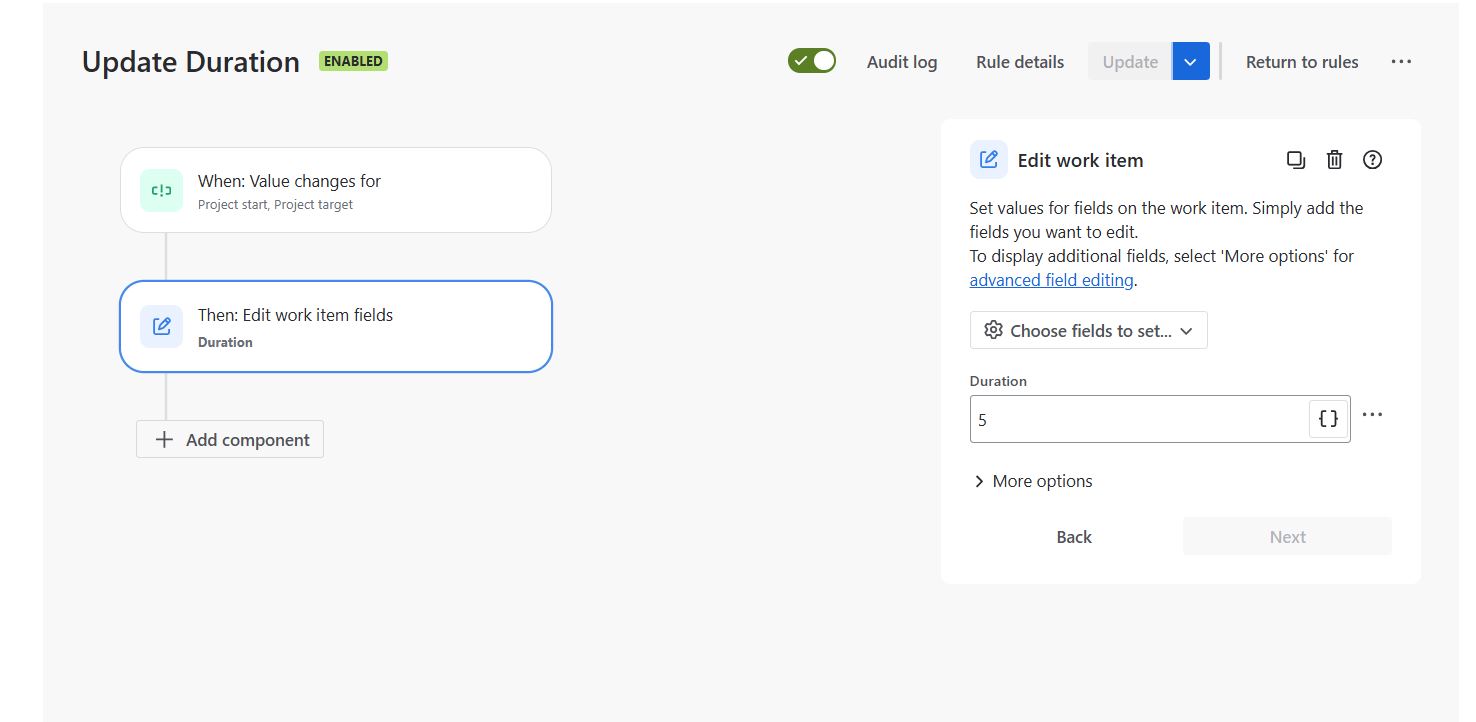This screenshot has height=722, width=1476.
Task: Open help via the question mark icon
Action: [1372, 159]
